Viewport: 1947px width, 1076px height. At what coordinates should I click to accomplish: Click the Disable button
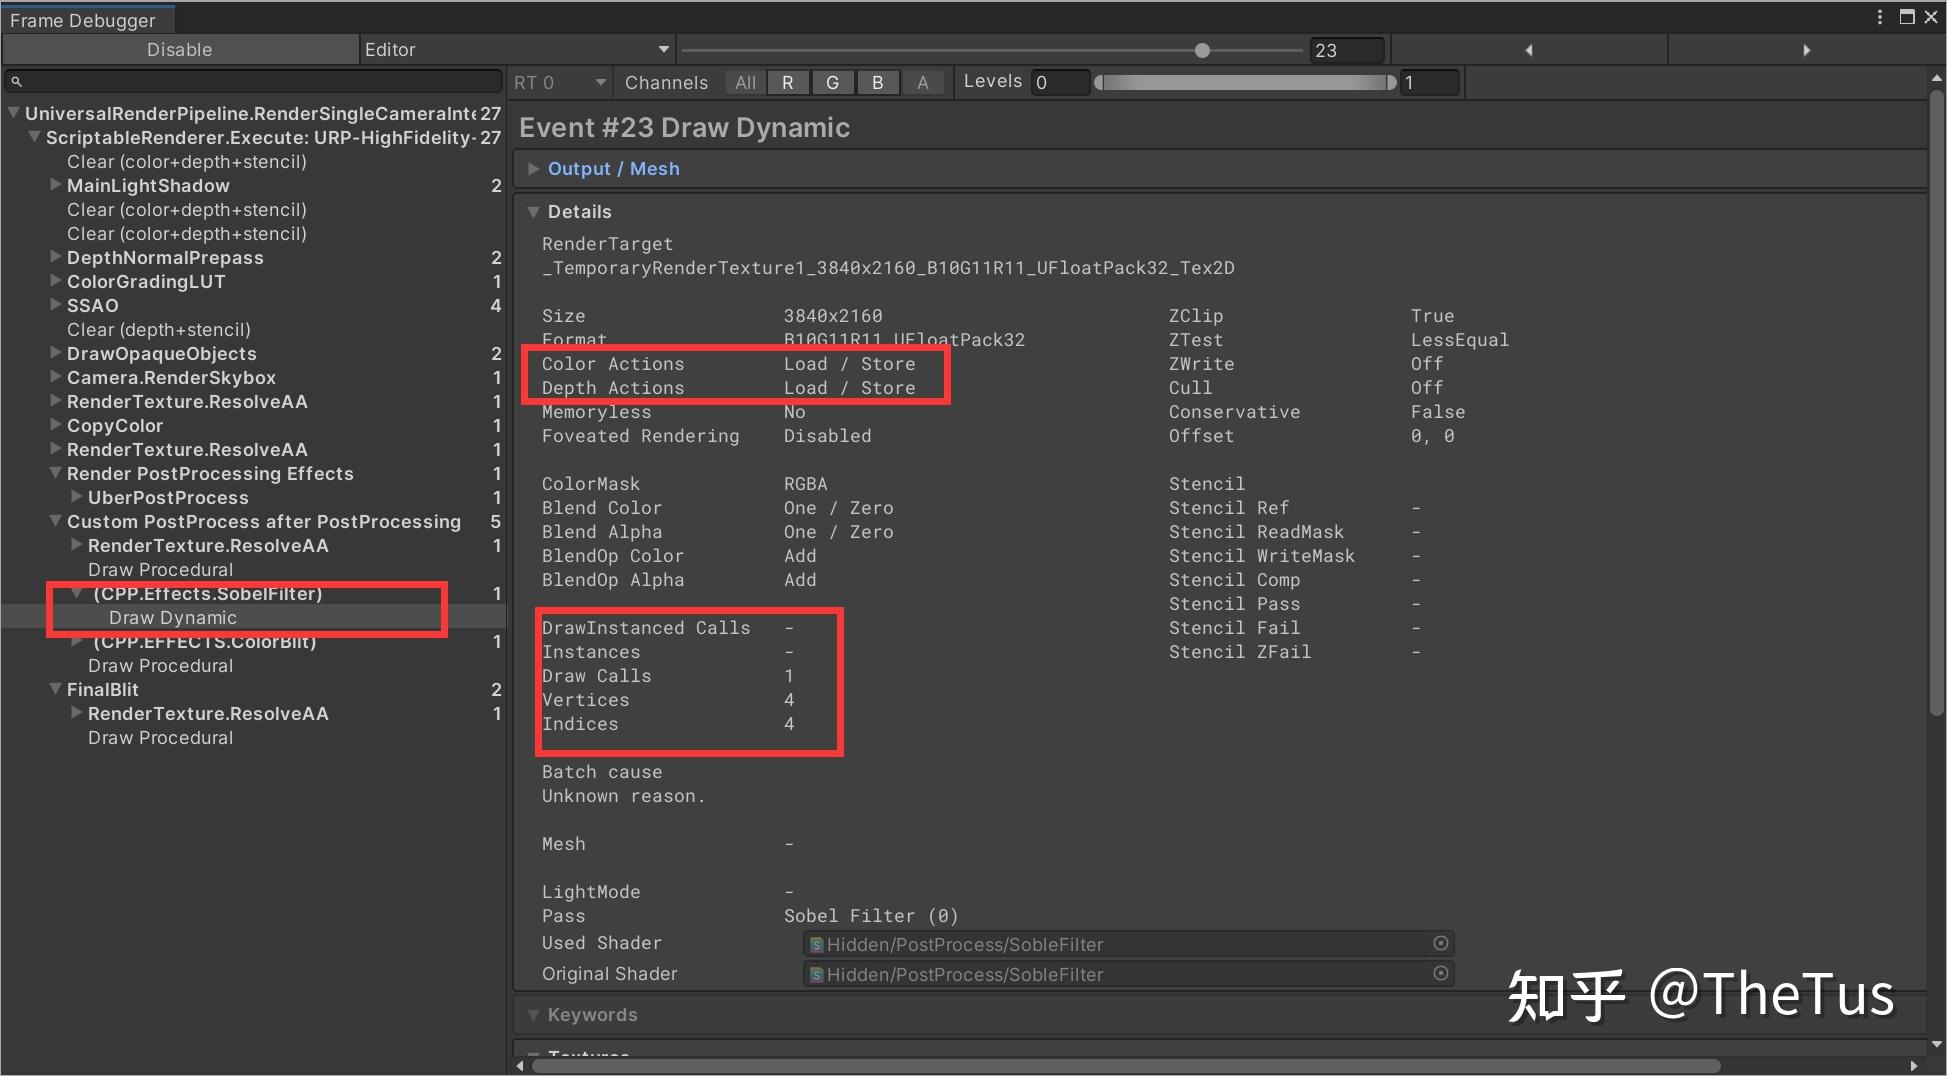click(x=180, y=49)
